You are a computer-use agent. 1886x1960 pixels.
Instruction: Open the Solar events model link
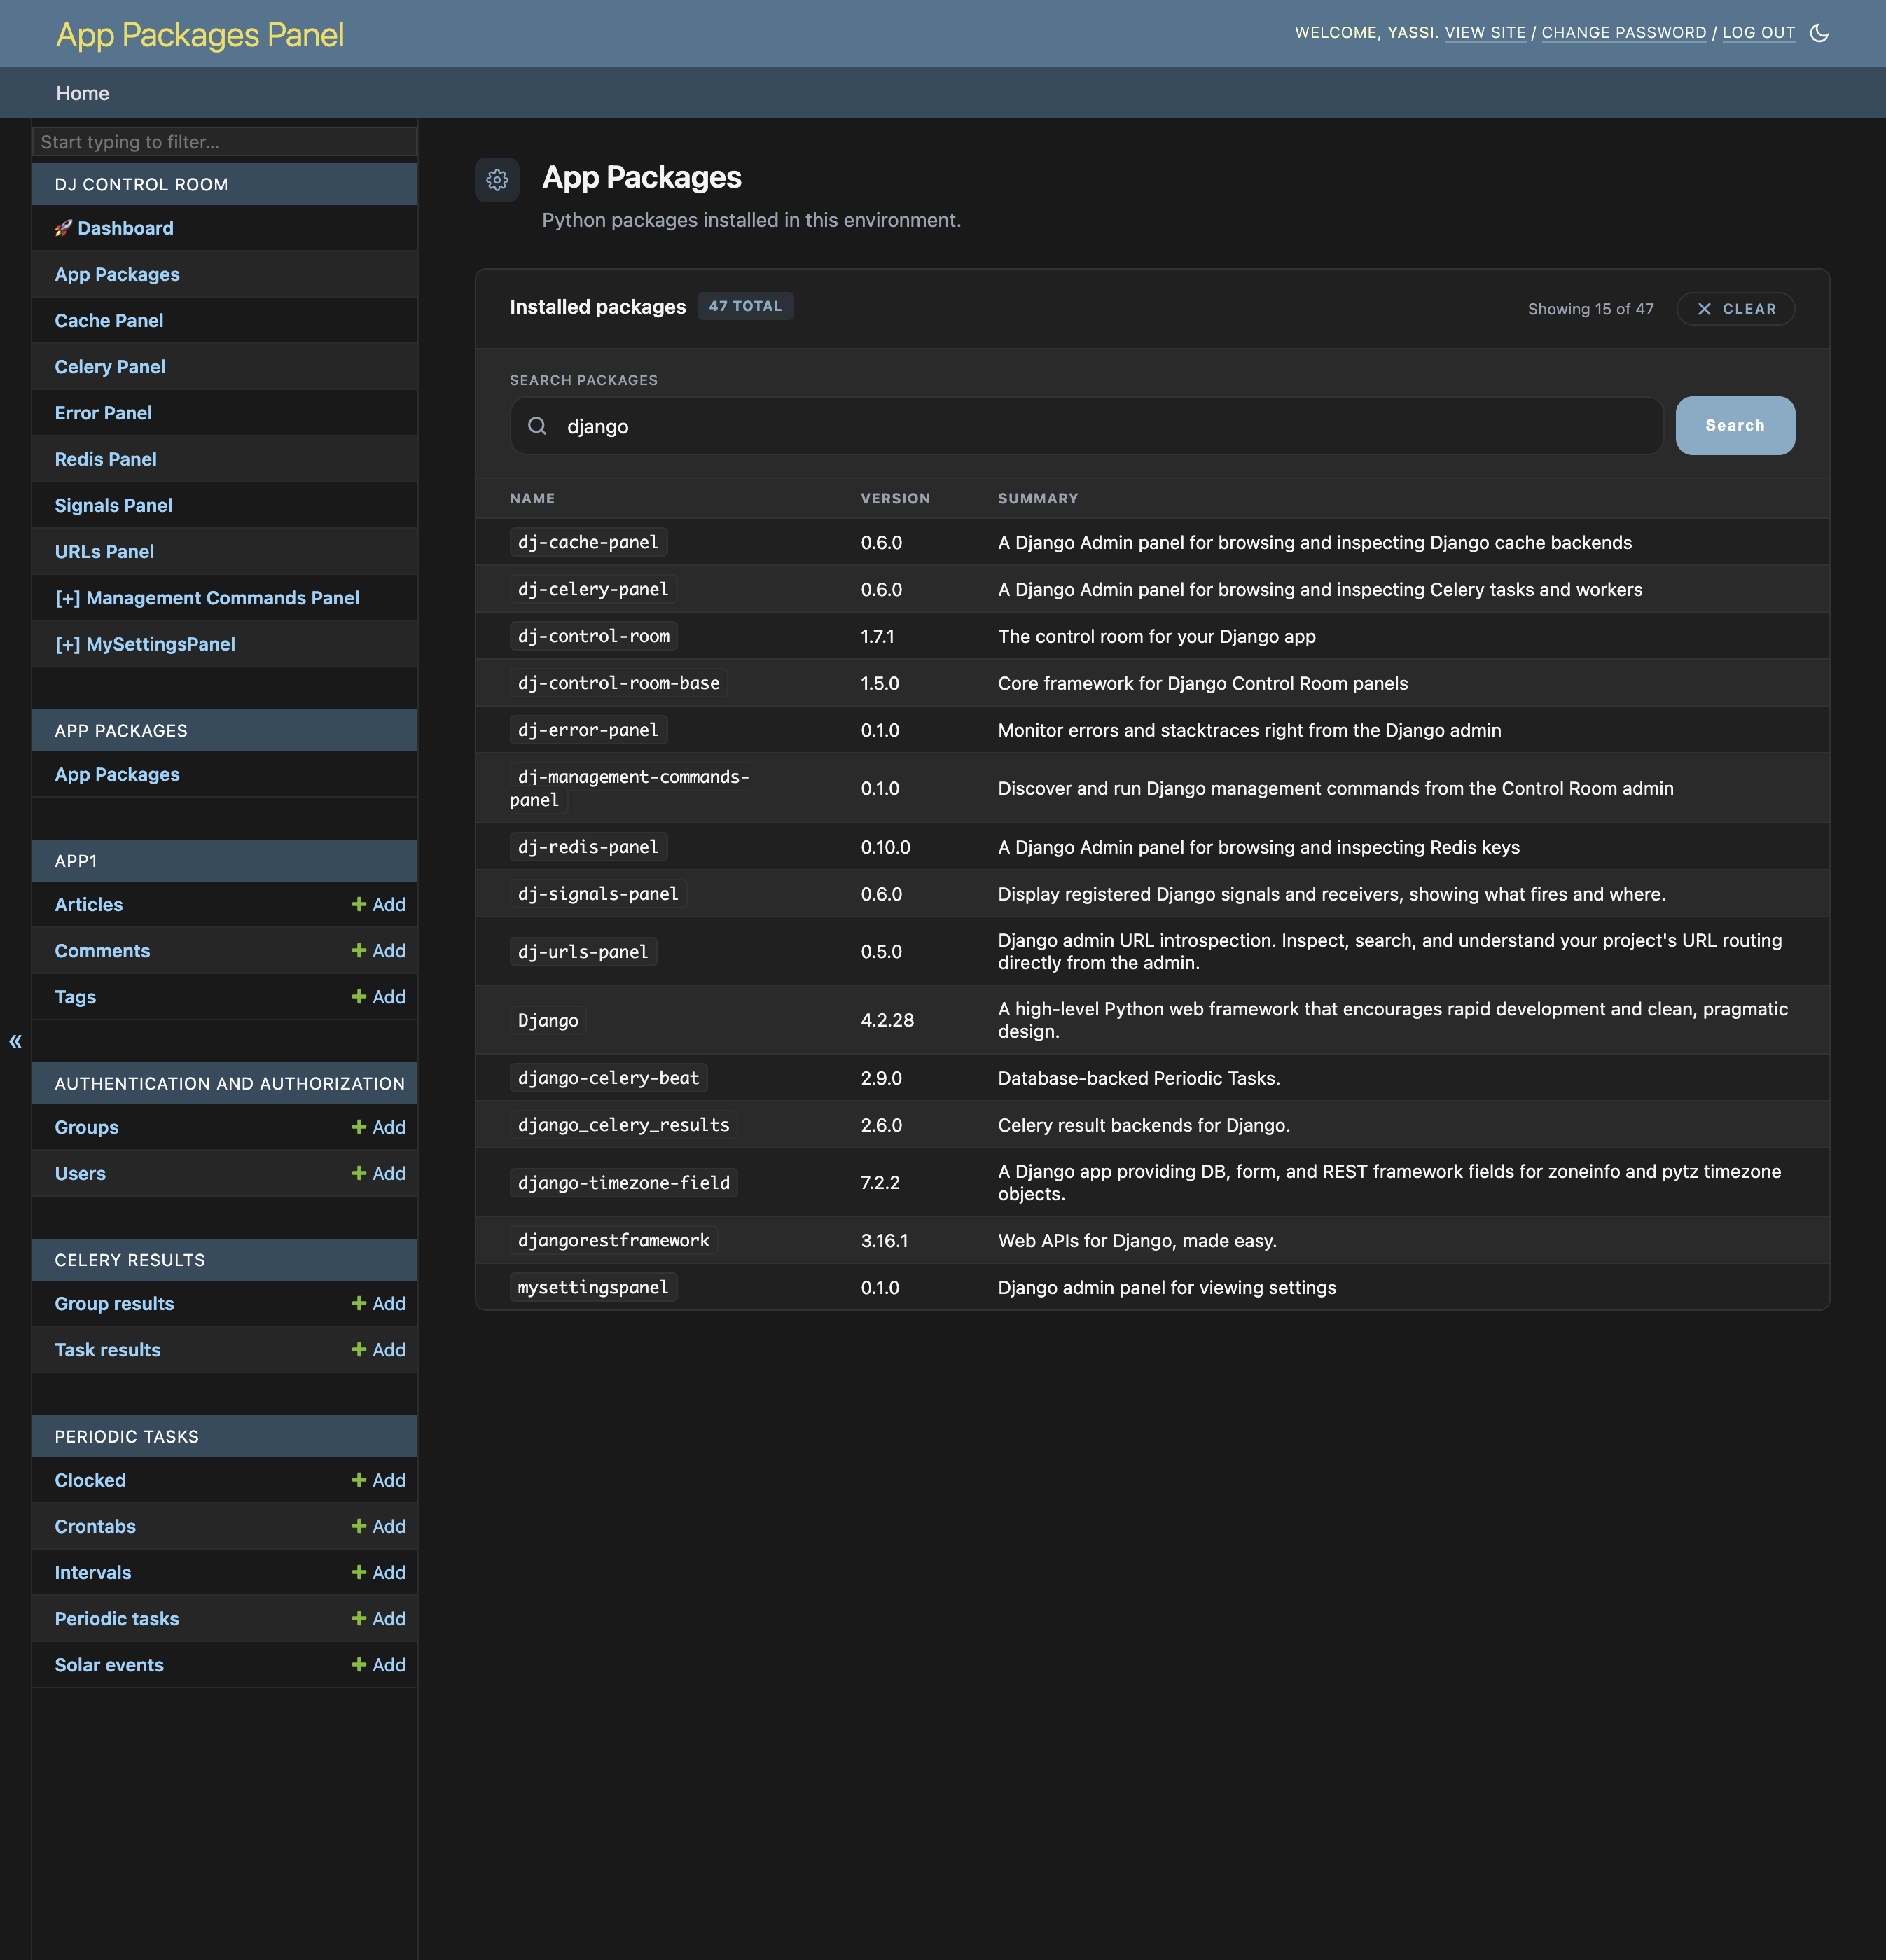[x=109, y=1665]
